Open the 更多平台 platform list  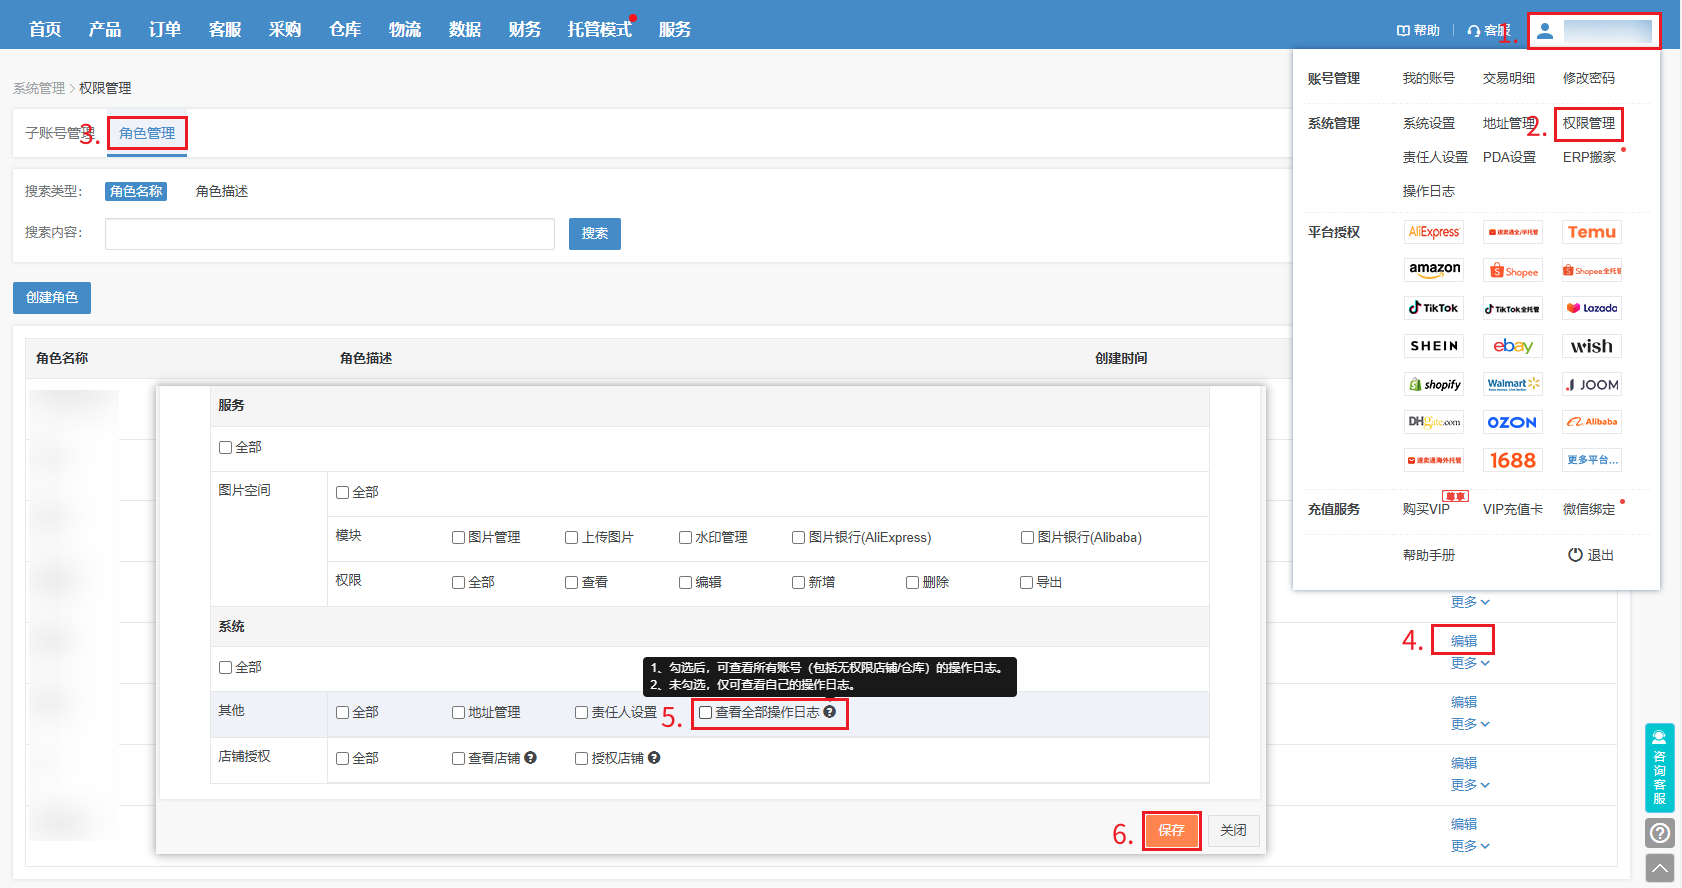coord(1591,460)
